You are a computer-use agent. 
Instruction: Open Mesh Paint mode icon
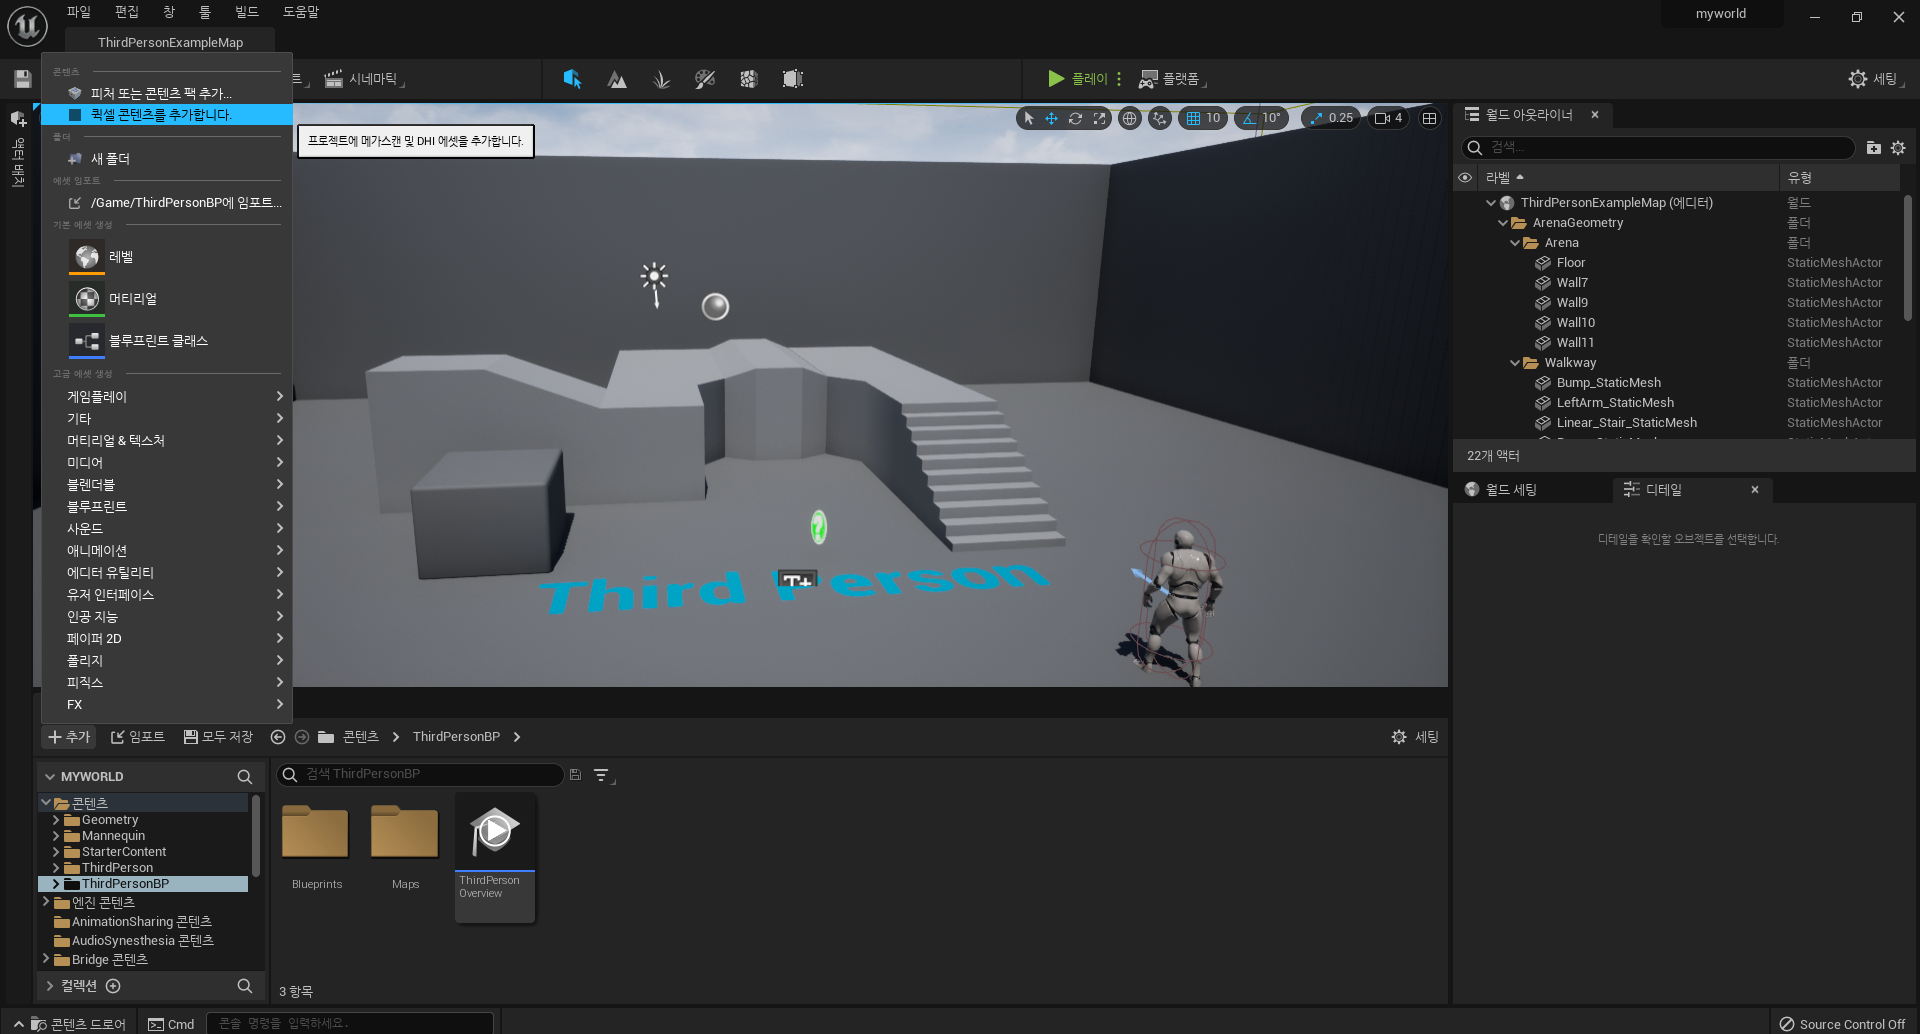tap(705, 79)
